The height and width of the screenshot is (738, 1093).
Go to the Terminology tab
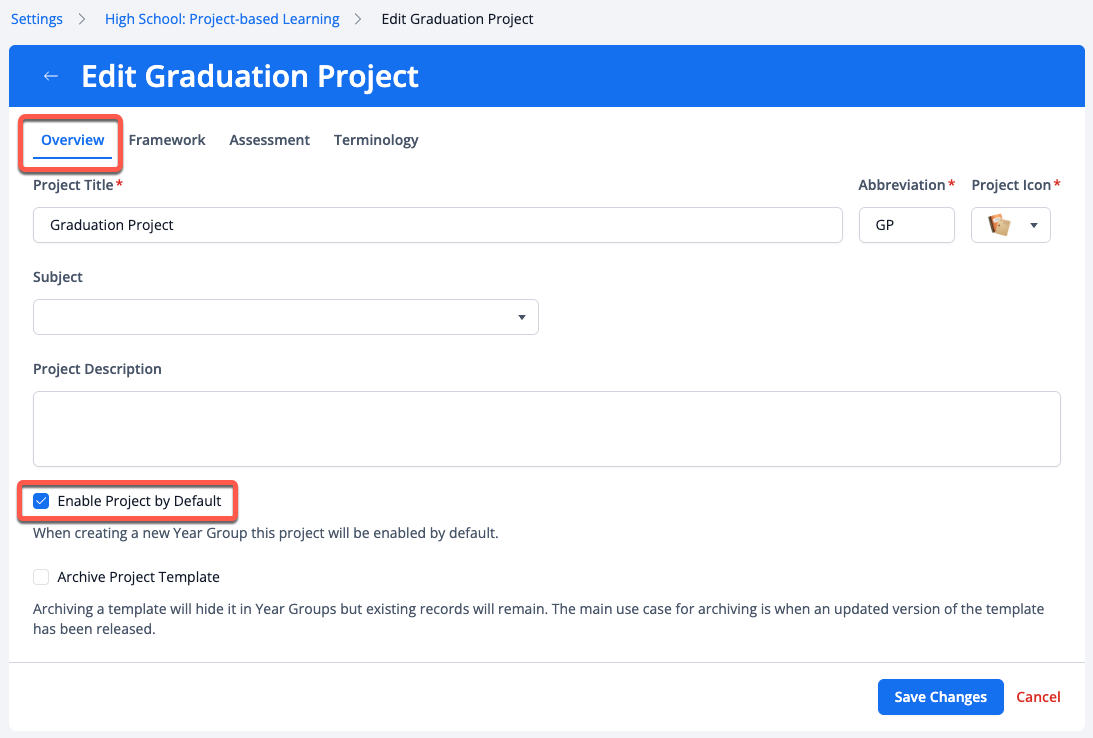(x=376, y=140)
